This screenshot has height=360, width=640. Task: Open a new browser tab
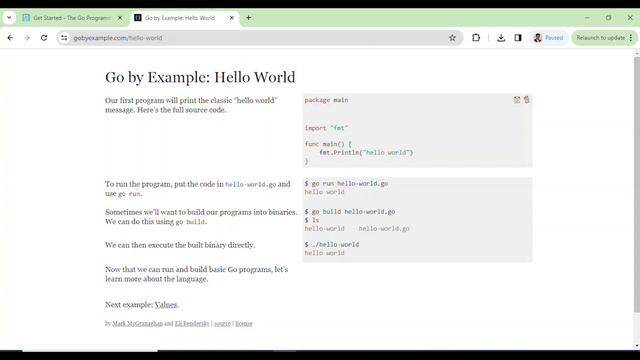[249, 18]
